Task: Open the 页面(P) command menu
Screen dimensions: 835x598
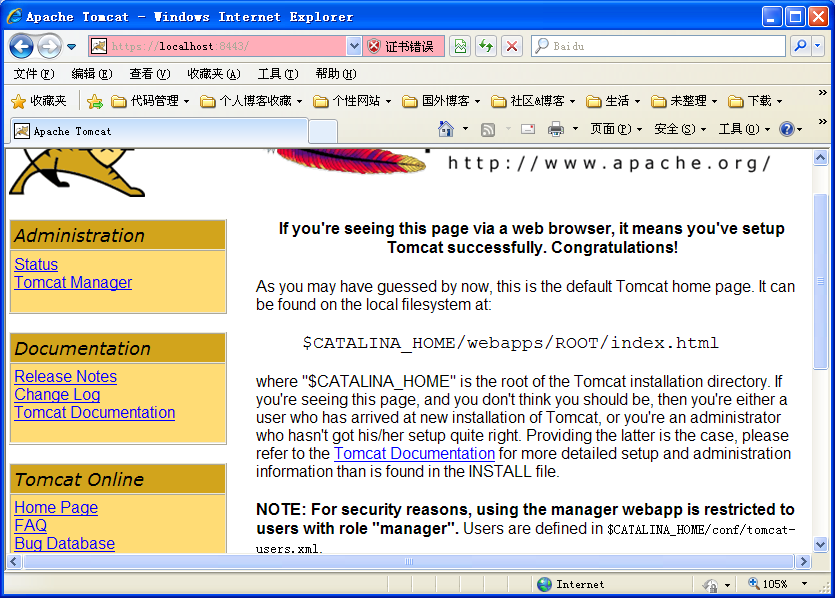Action: pyautogui.click(x=616, y=129)
